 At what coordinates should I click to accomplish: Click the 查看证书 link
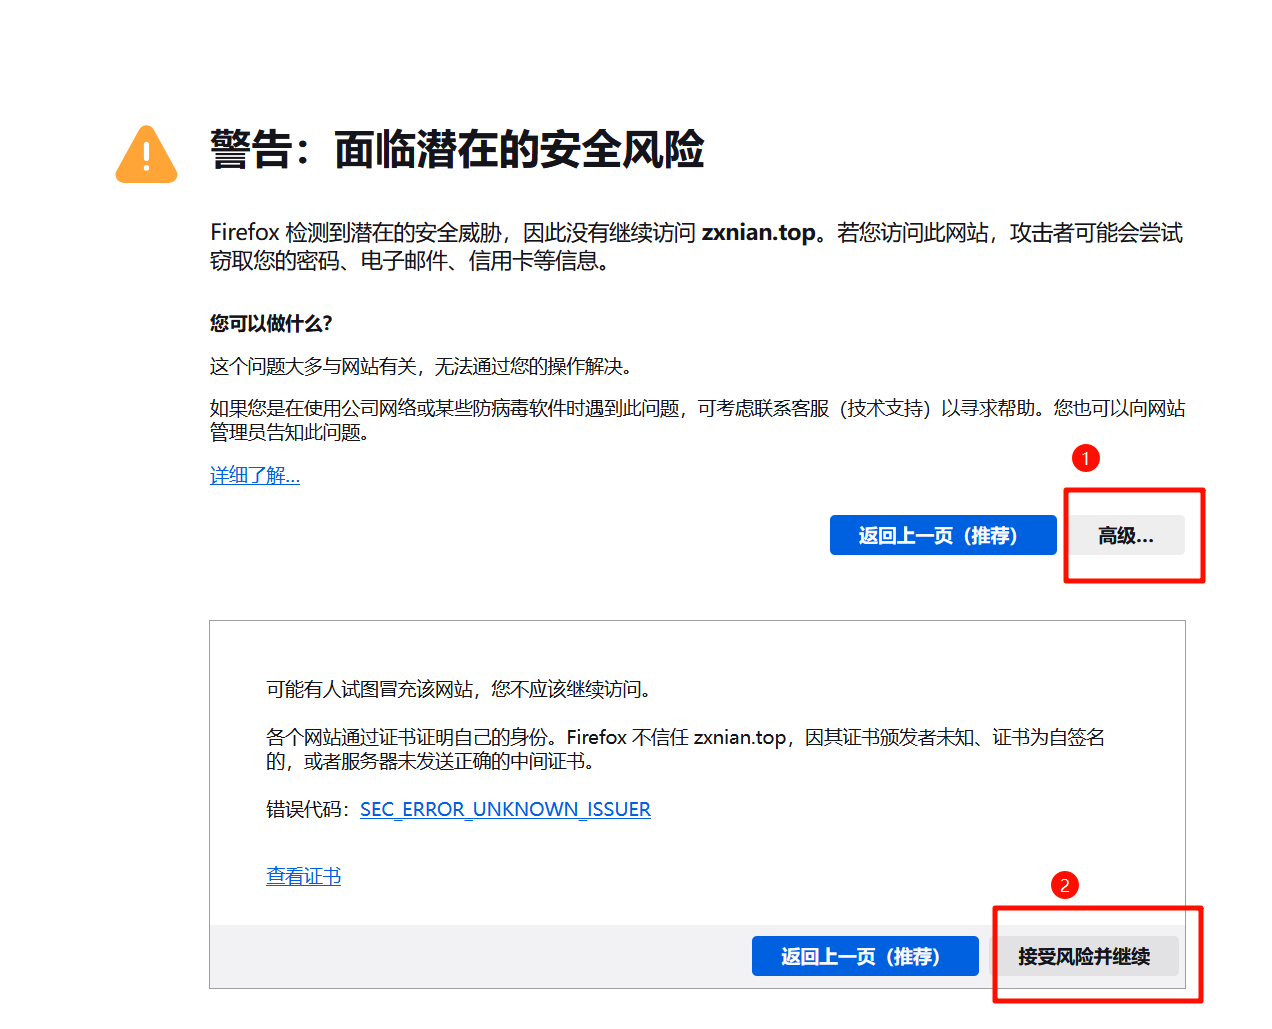coord(303,875)
